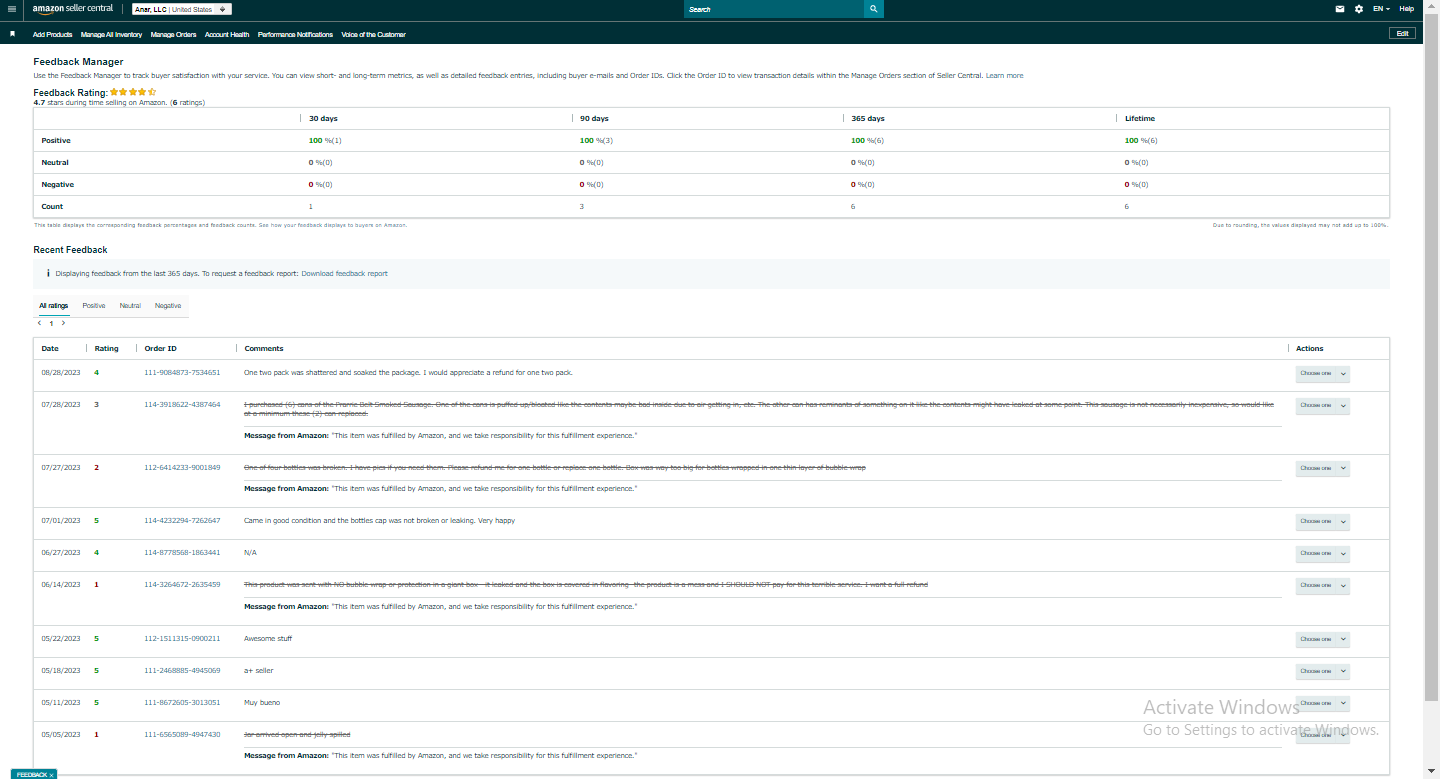1440x779 pixels.
Task: Open the EN language dropdown
Action: [1381, 9]
